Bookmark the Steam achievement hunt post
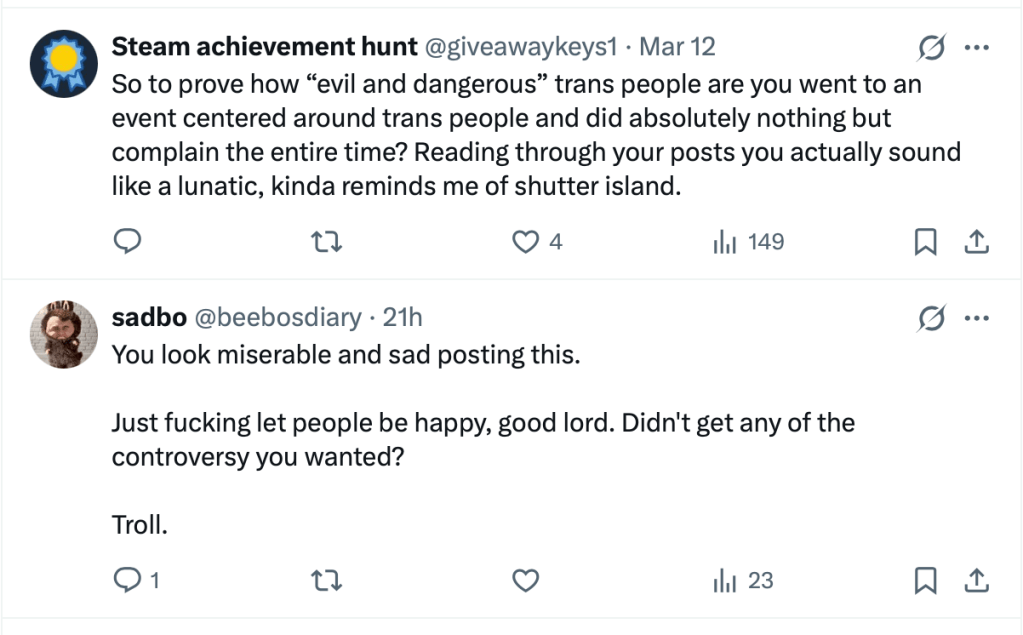 [927, 242]
